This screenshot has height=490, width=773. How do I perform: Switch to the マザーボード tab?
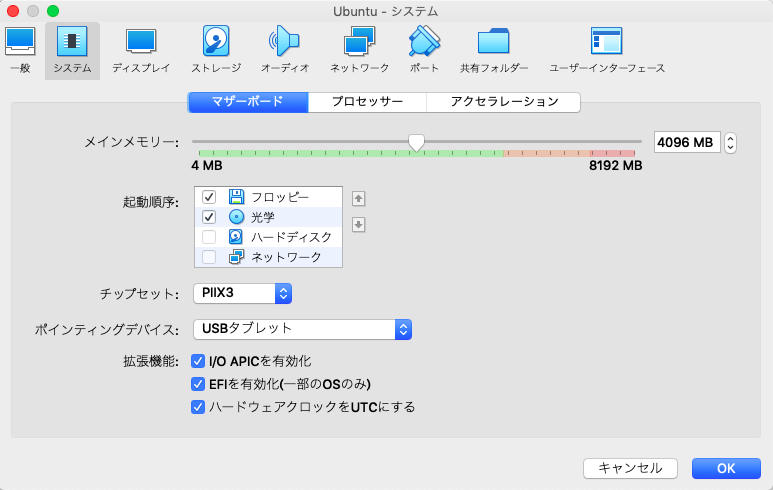[x=248, y=102]
